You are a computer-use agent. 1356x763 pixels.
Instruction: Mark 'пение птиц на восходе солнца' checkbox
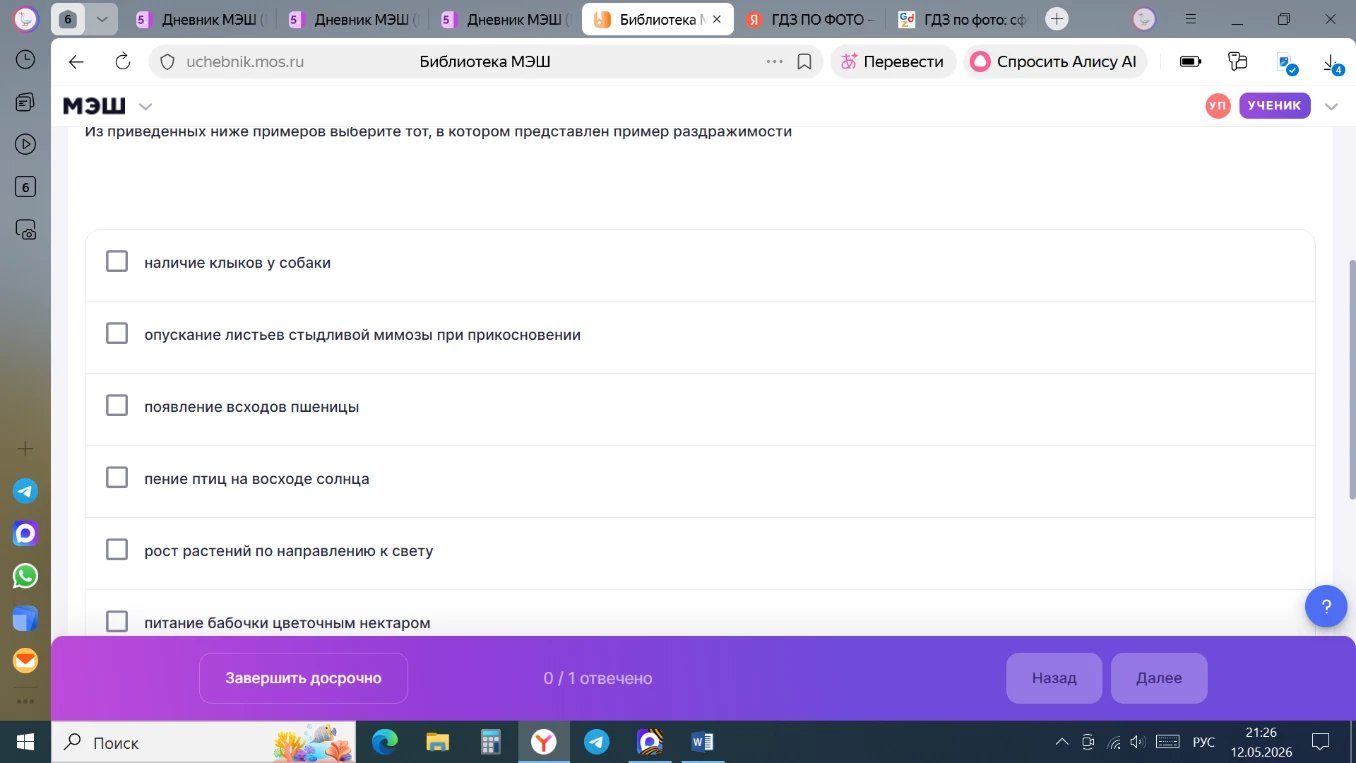pyautogui.click(x=117, y=478)
